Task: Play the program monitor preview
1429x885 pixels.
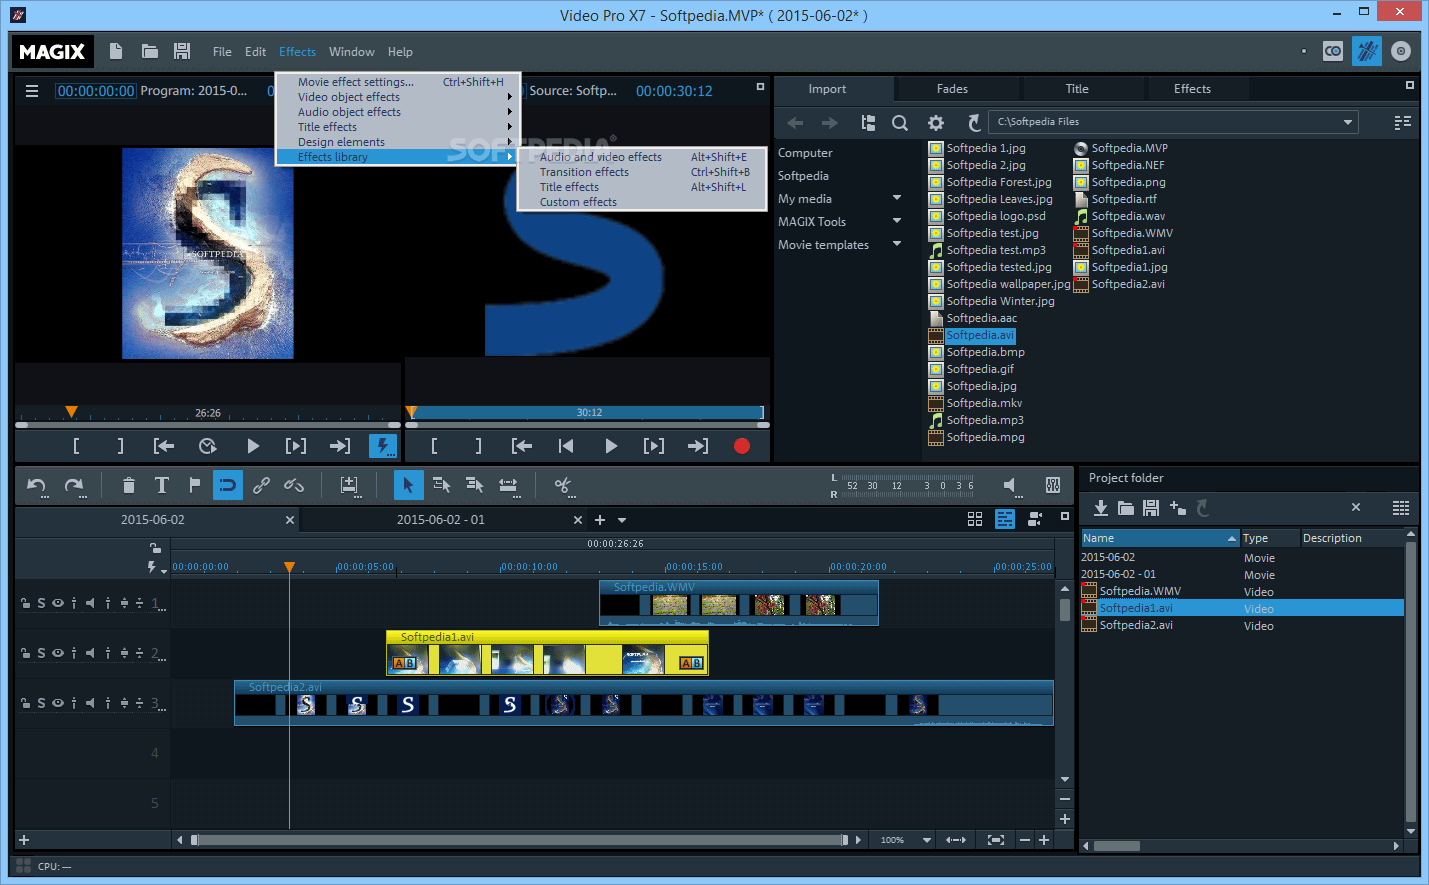Action: pos(253,446)
